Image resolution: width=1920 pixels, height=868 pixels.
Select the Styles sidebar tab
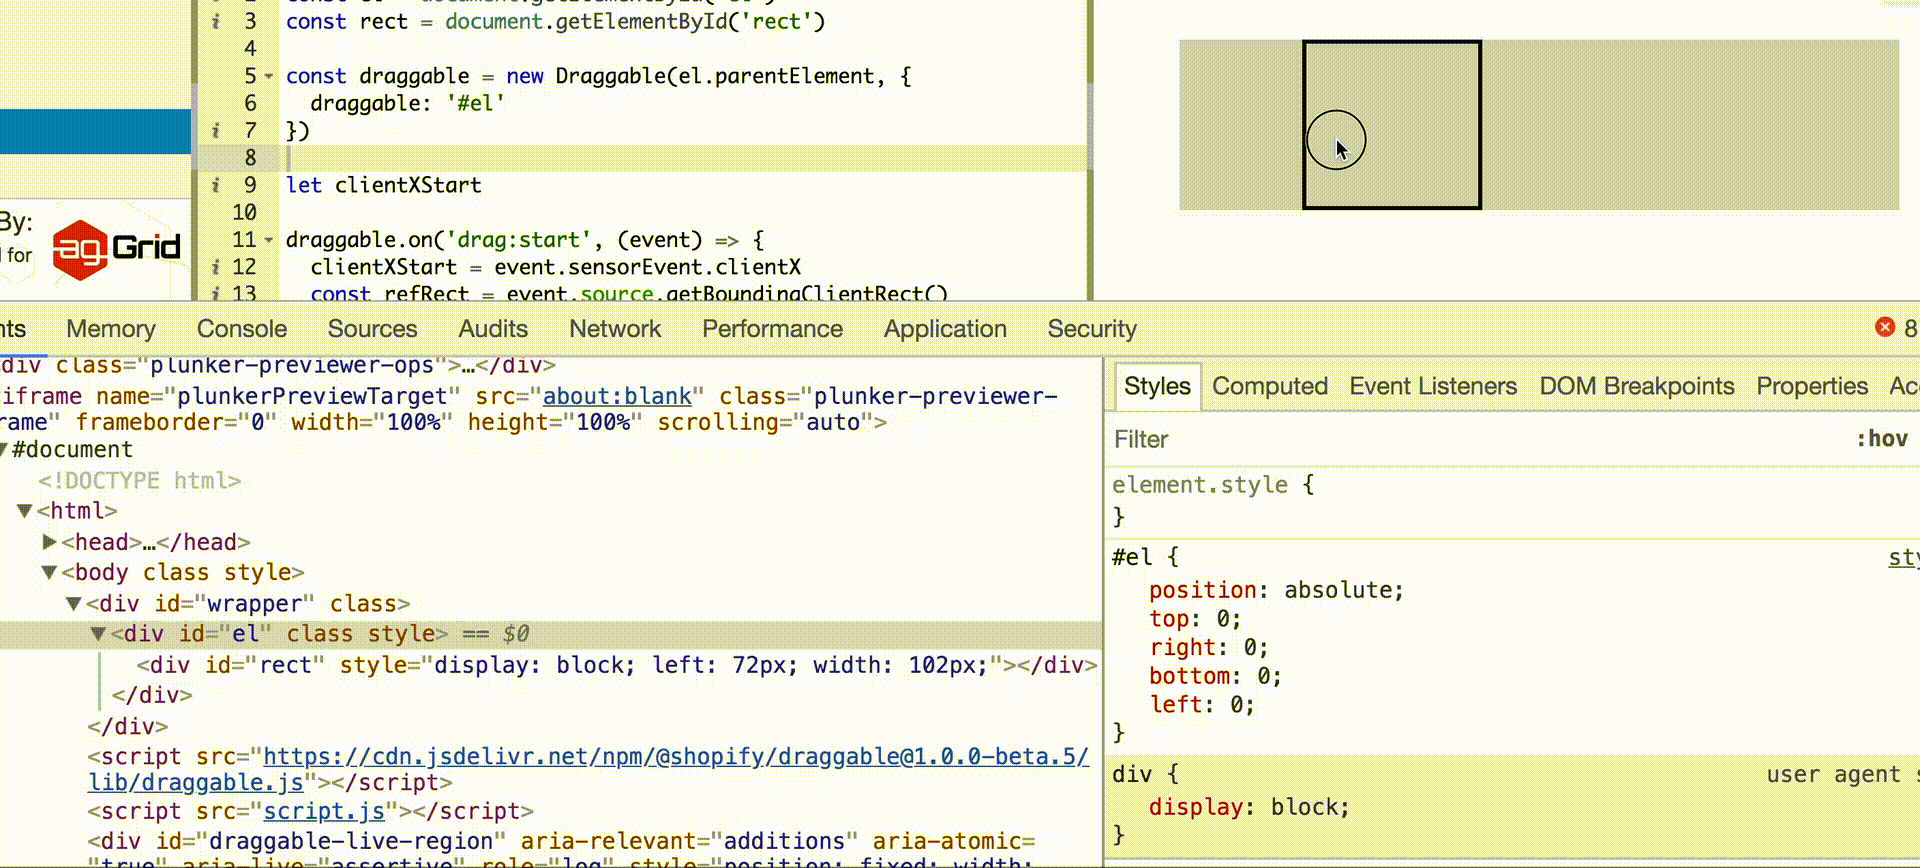1157,386
